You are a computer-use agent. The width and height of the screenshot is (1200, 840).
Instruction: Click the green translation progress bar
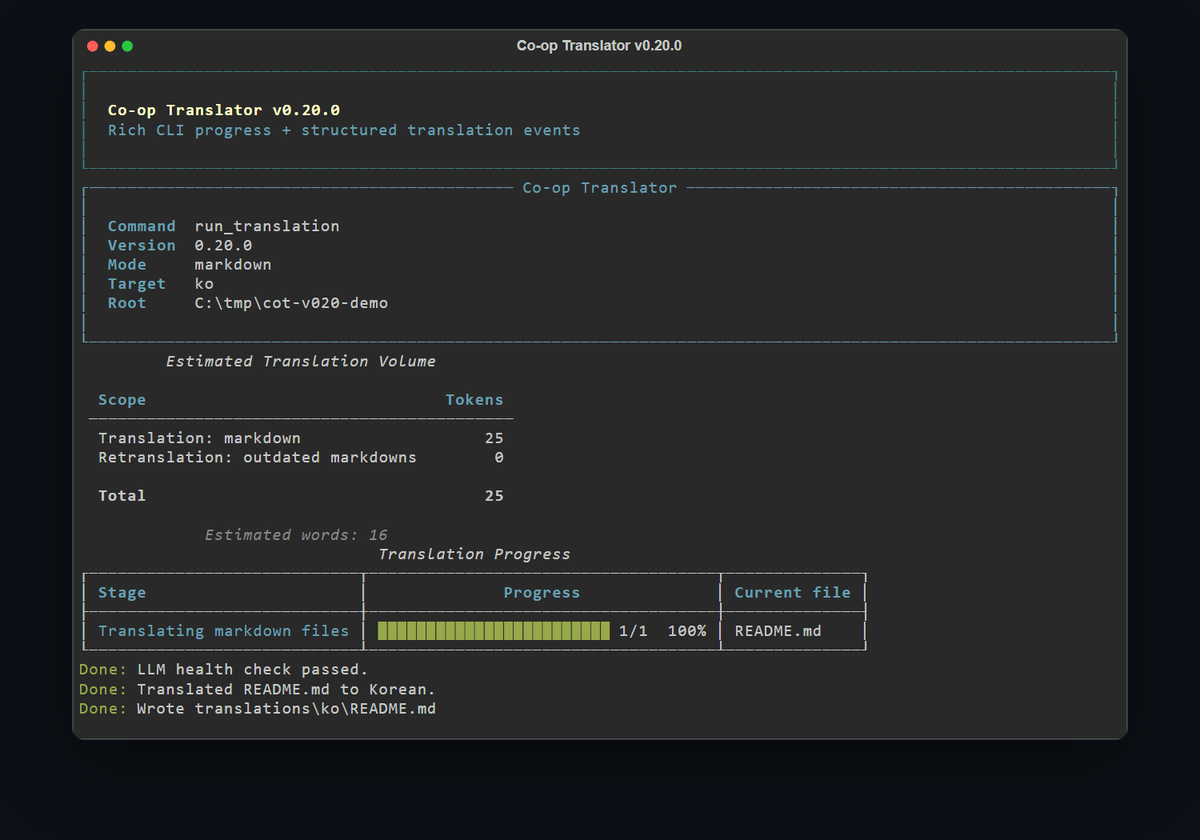(494, 631)
